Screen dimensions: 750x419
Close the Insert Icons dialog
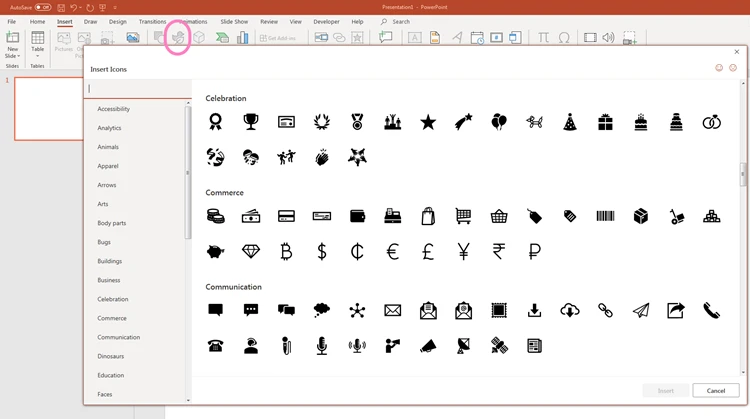[x=737, y=52]
